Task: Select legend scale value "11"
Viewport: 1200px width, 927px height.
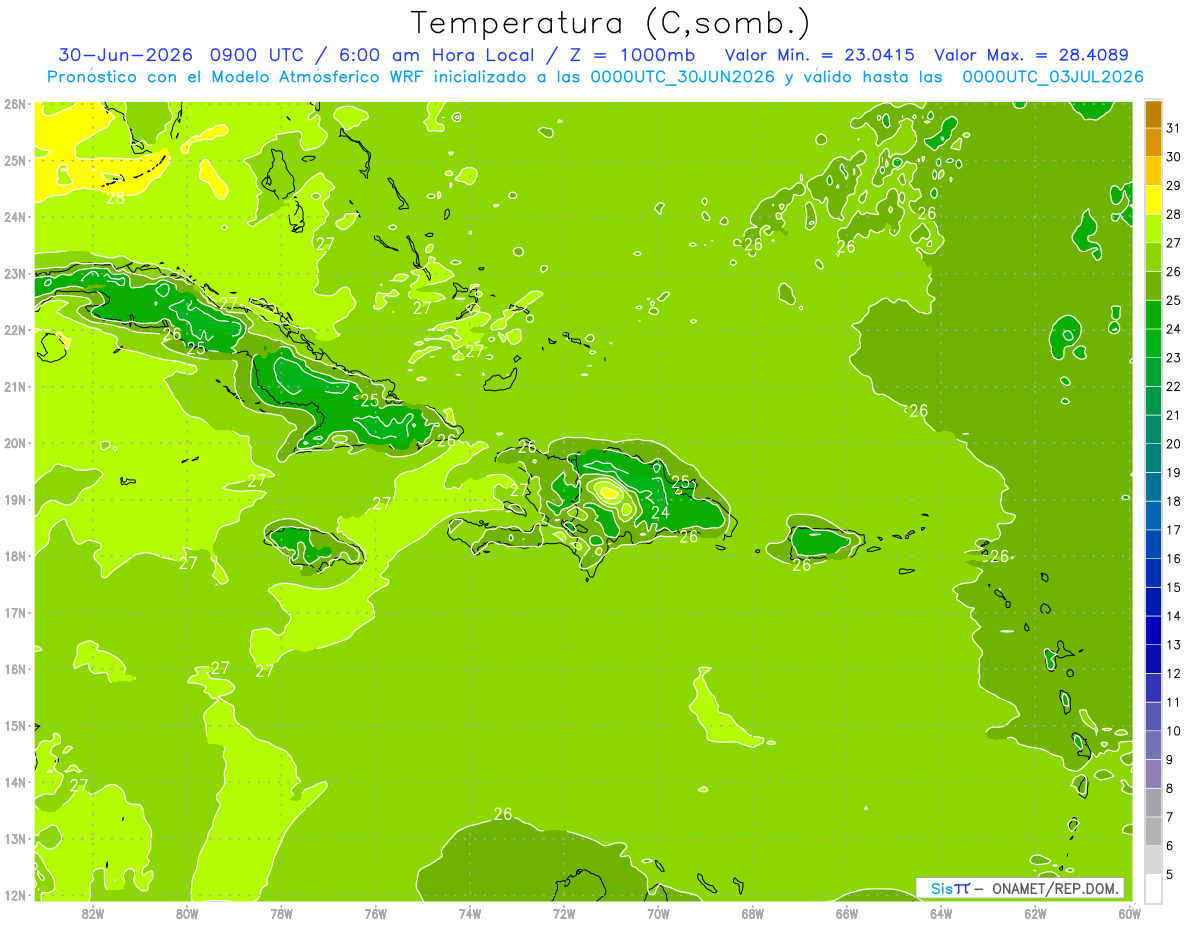Action: pyautogui.click(x=1173, y=702)
